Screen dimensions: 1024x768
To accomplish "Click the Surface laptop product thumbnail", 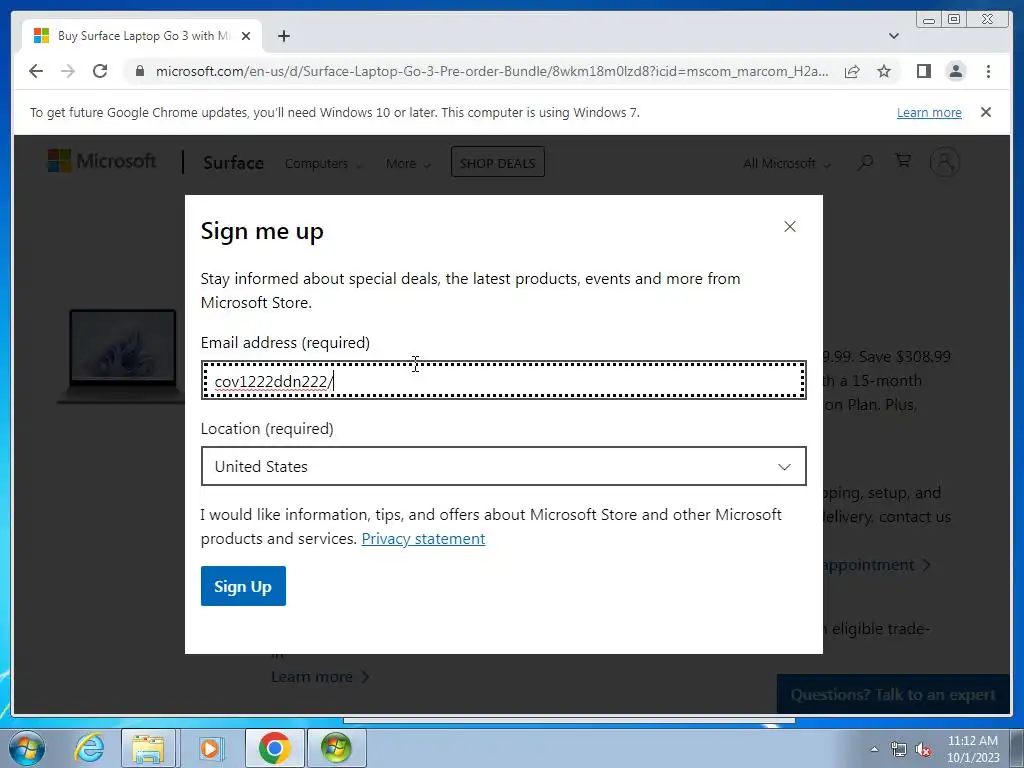I will click(122, 356).
